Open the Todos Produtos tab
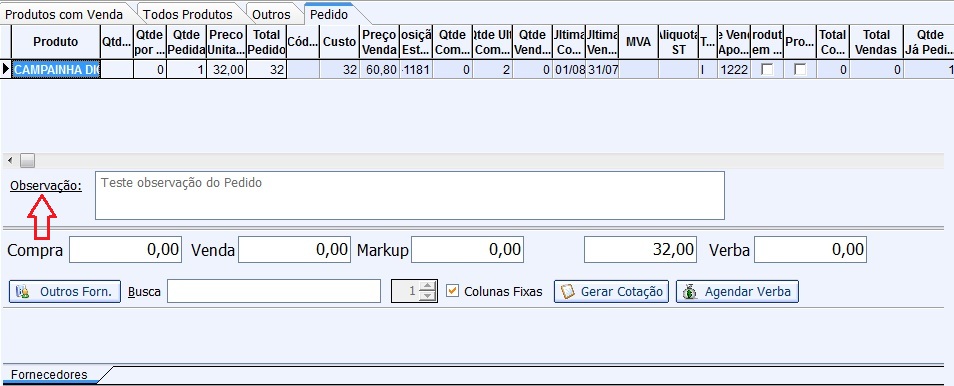 tap(187, 14)
